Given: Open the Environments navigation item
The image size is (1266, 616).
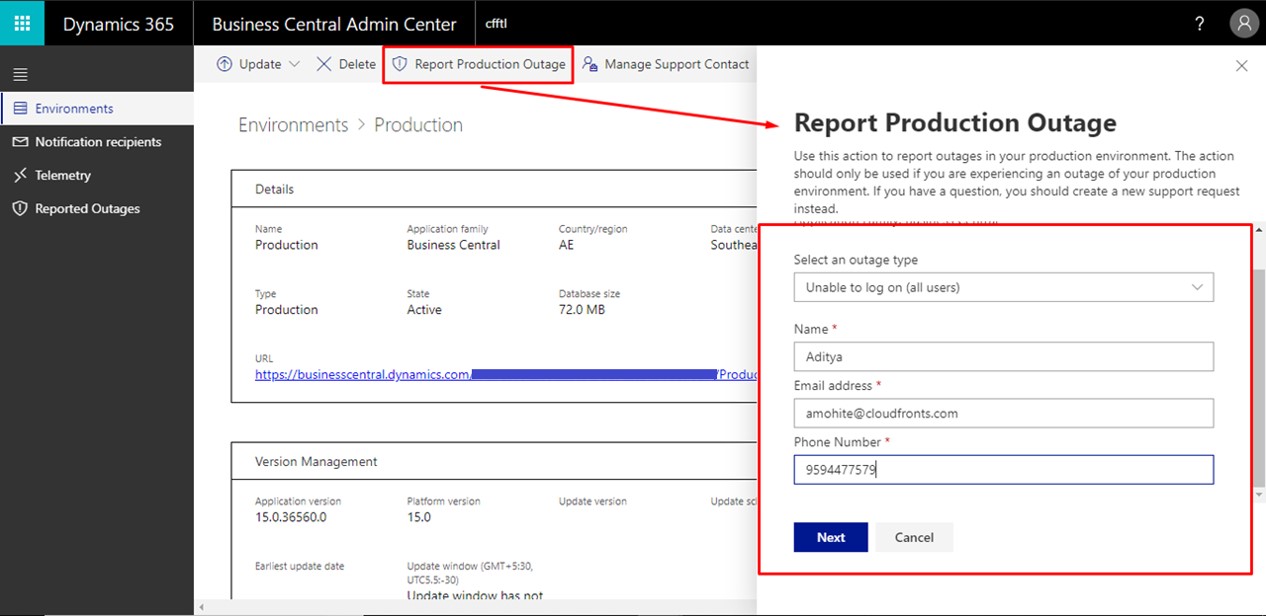Looking at the screenshot, I should (x=74, y=108).
